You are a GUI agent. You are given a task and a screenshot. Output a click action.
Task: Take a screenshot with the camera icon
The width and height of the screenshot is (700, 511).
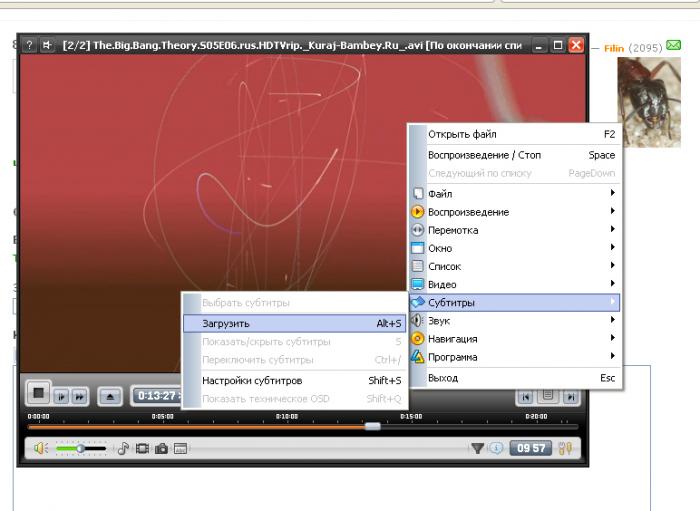(161, 449)
